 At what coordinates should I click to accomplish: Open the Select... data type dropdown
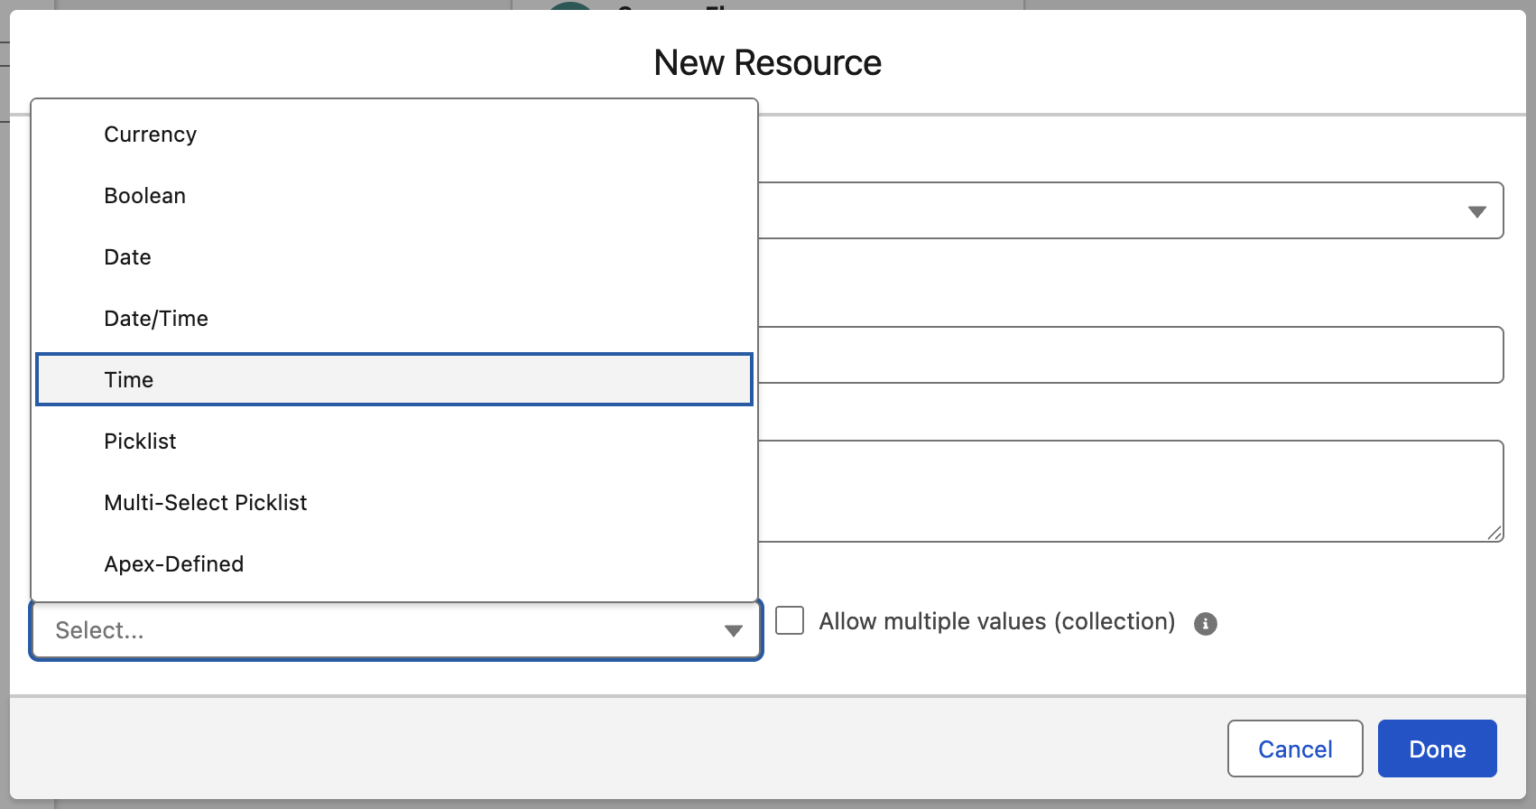[x=395, y=630]
